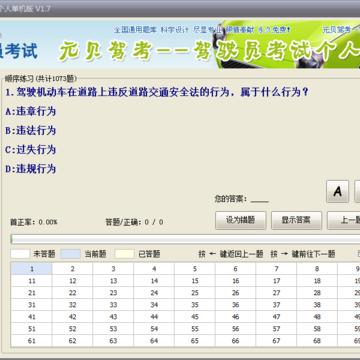Select option D:违规行为
This screenshot has height=360, width=360.
(31, 169)
